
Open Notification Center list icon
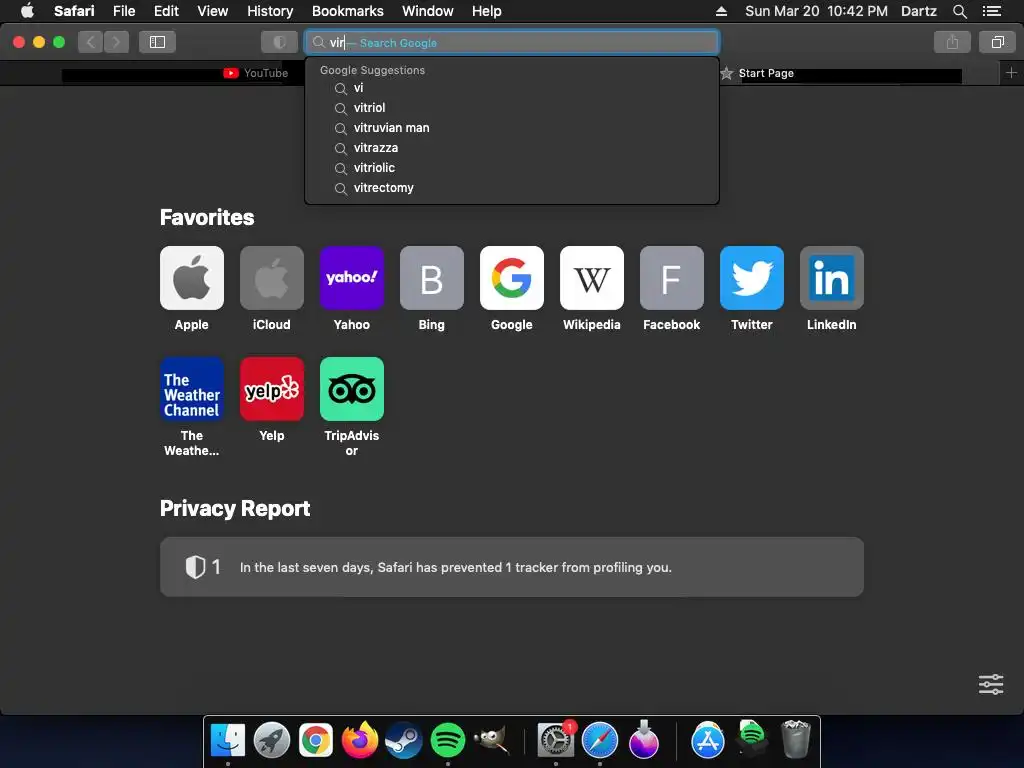tap(991, 11)
